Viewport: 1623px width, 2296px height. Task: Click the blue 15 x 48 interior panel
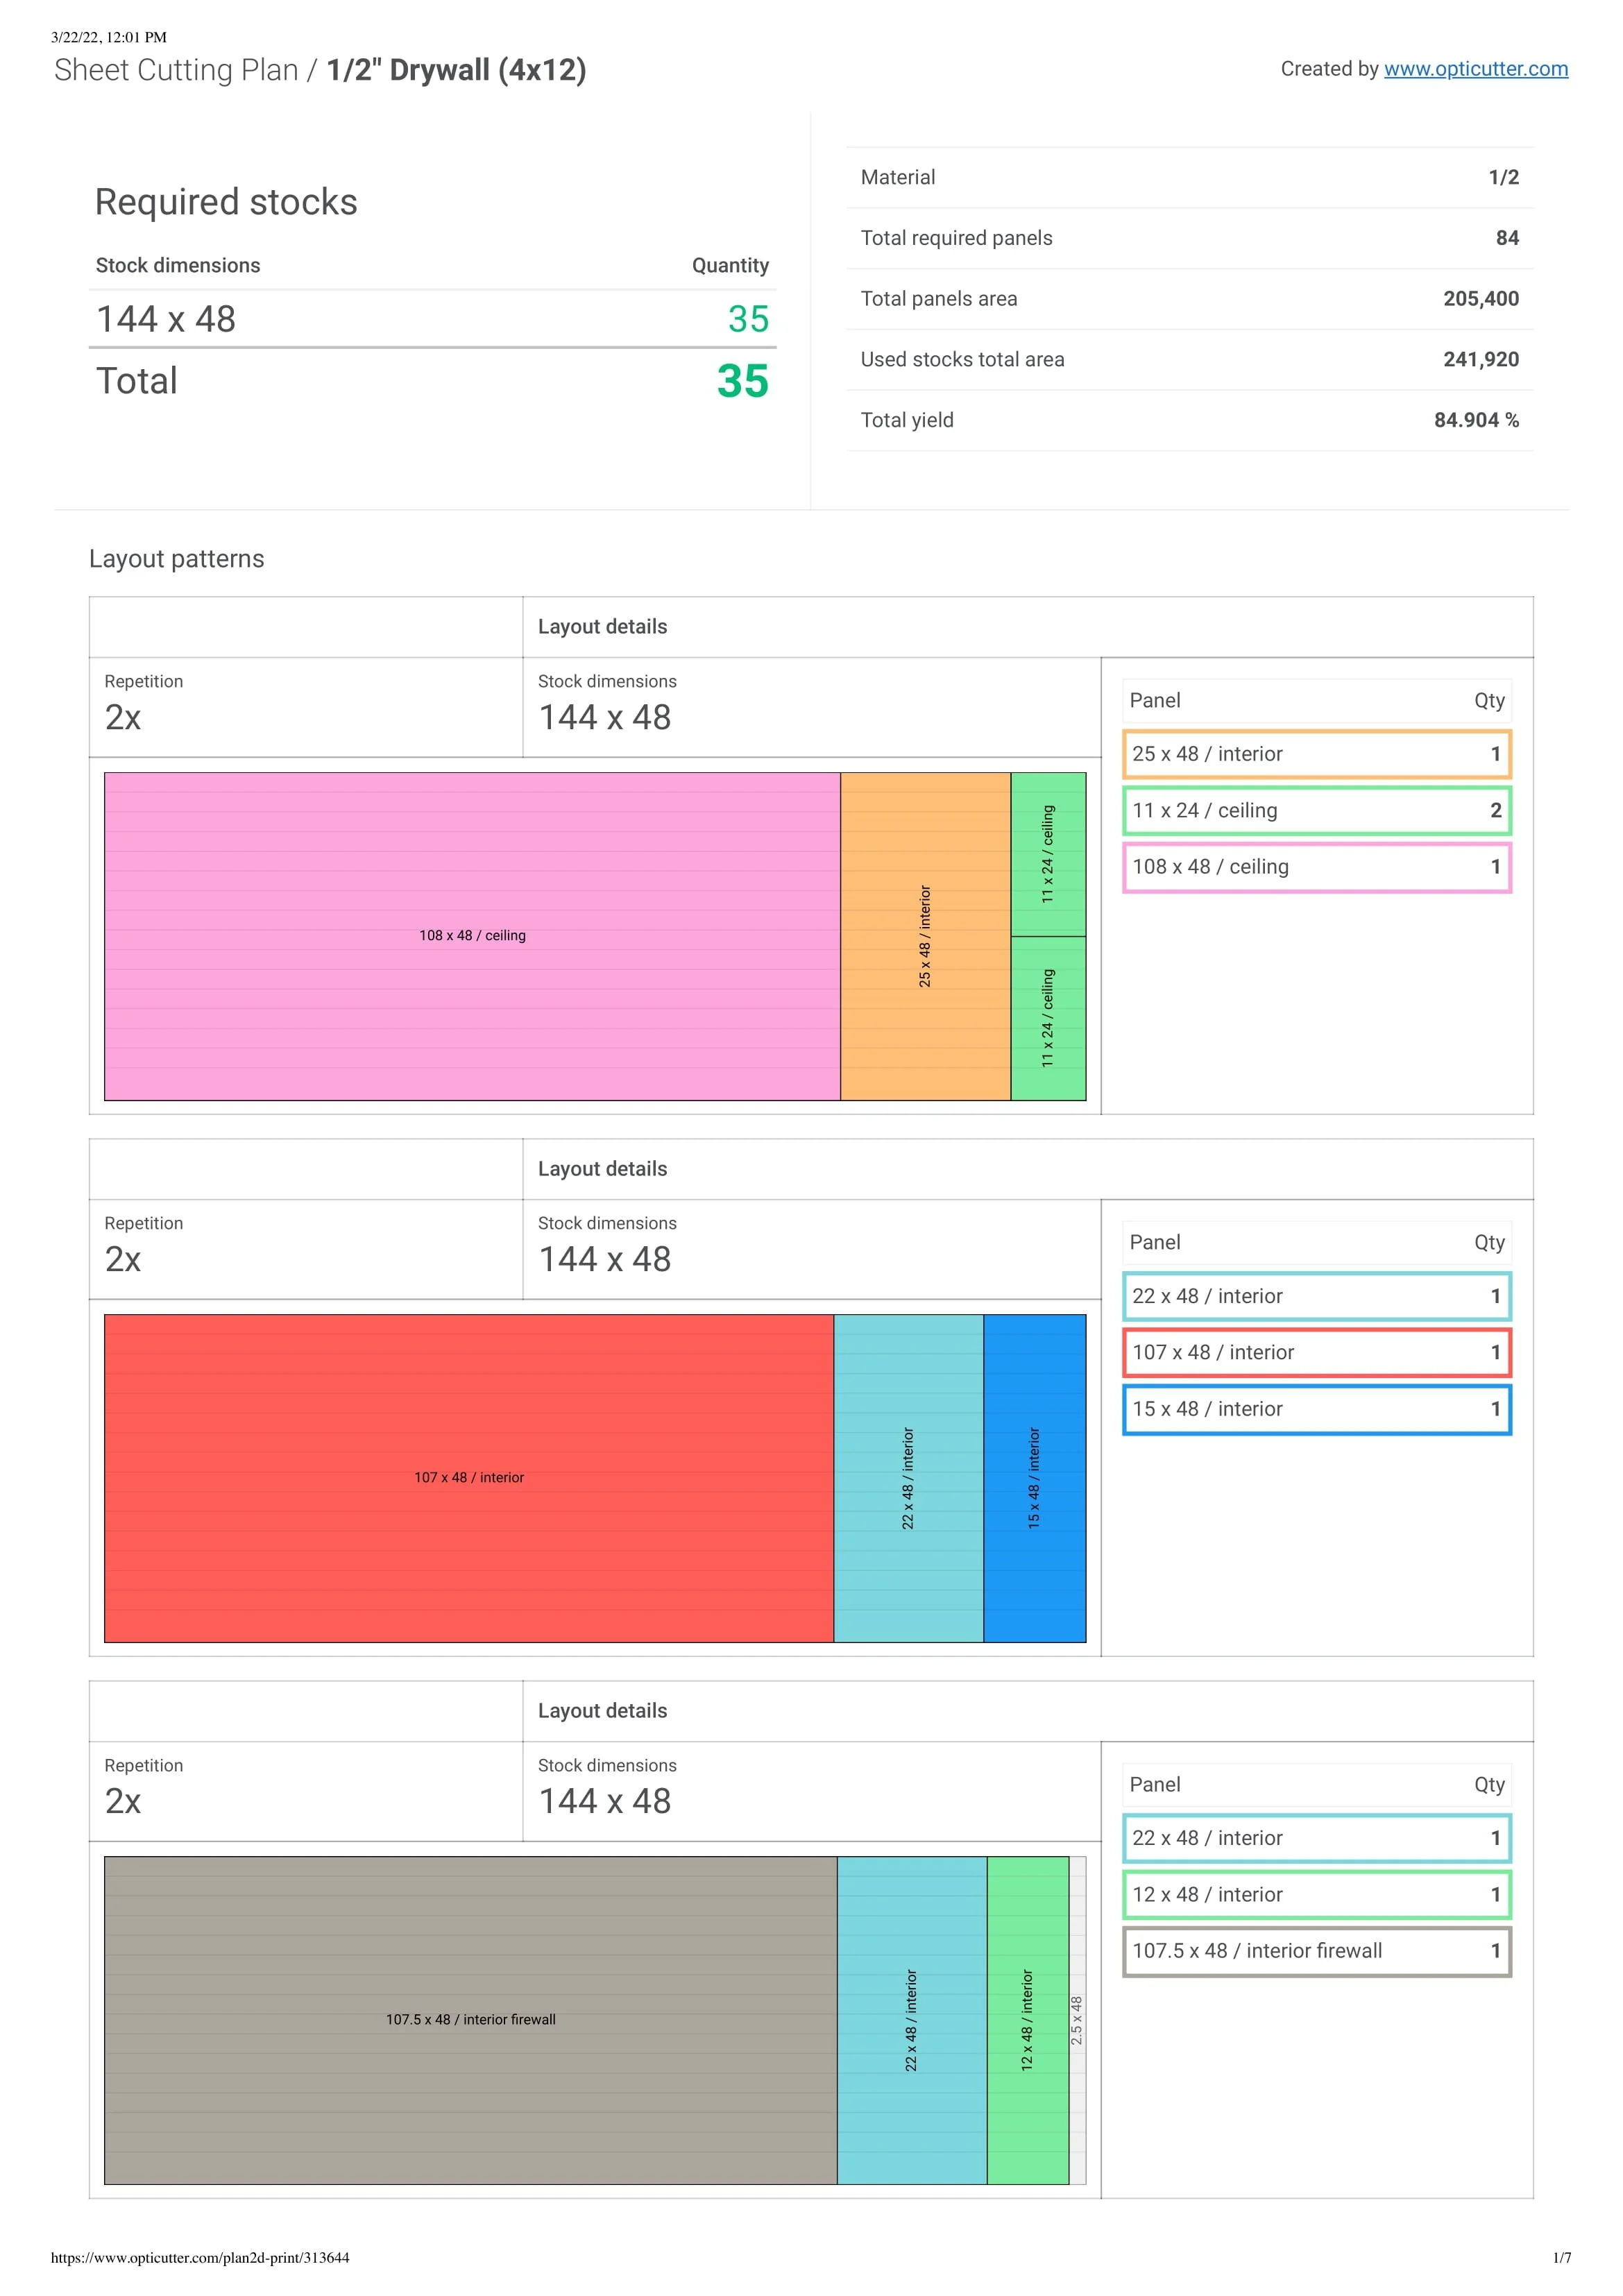[1034, 1478]
